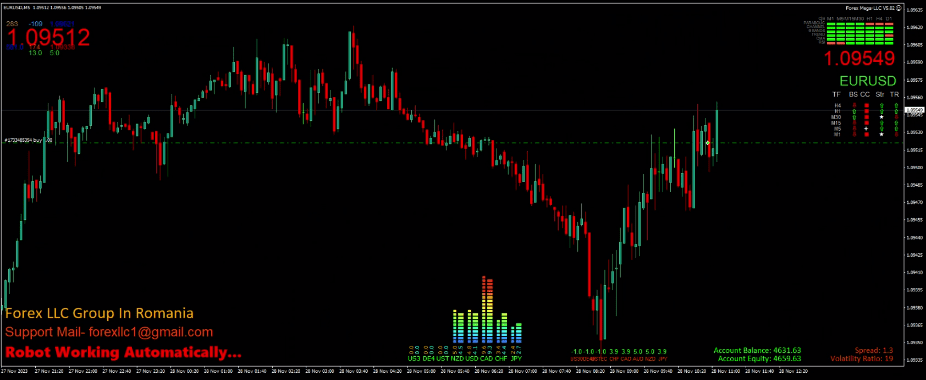Click the red 1.09549 price readout
Viewport: 926px width, 380px height.
(x=860, y=59)
